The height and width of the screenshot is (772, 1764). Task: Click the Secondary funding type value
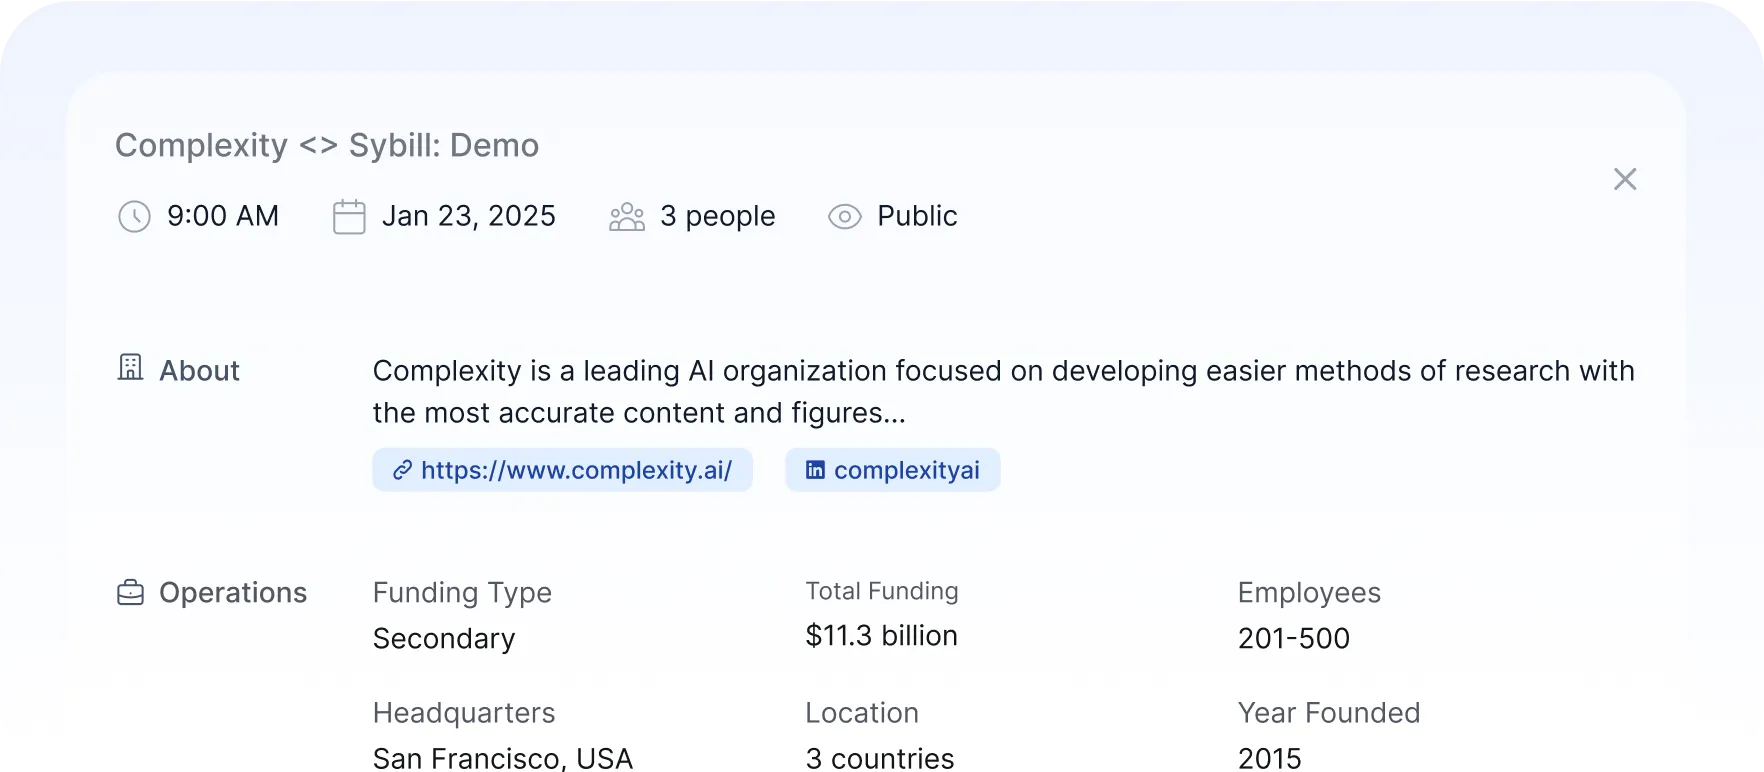click(444, 638)
